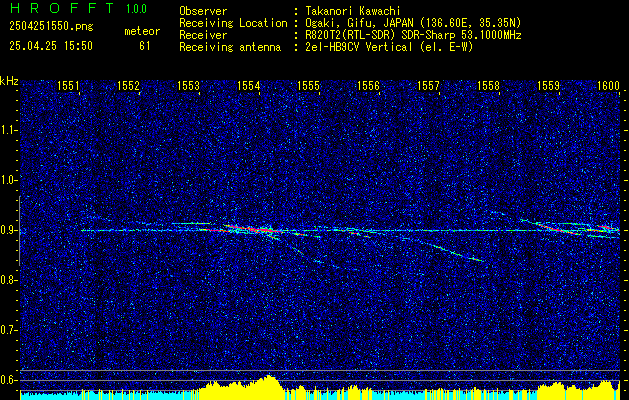Image resolution: width=629 pixels, height=400 pixels.
Task: Click the 1556 time marker
Action: click(368, 86)
